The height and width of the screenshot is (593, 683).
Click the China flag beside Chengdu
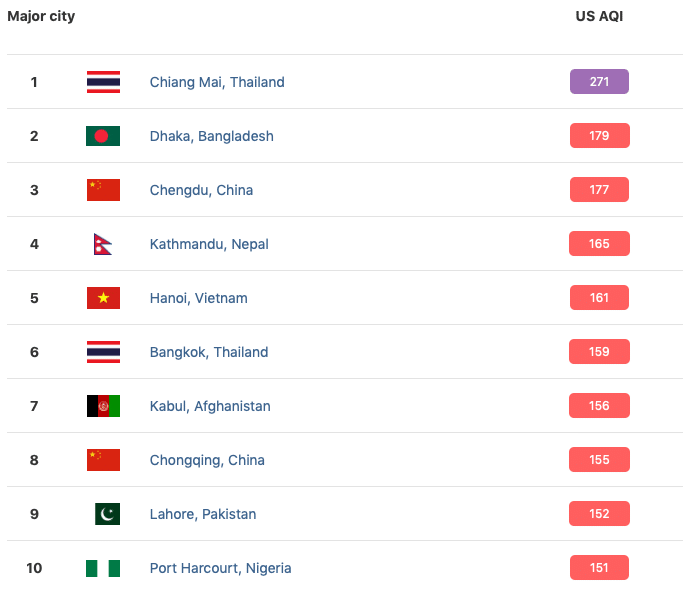(103, 190)
